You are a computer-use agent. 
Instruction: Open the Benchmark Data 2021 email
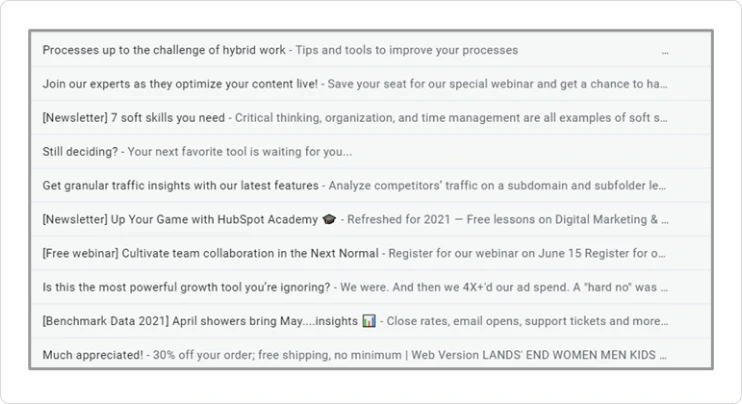point(371,321)
